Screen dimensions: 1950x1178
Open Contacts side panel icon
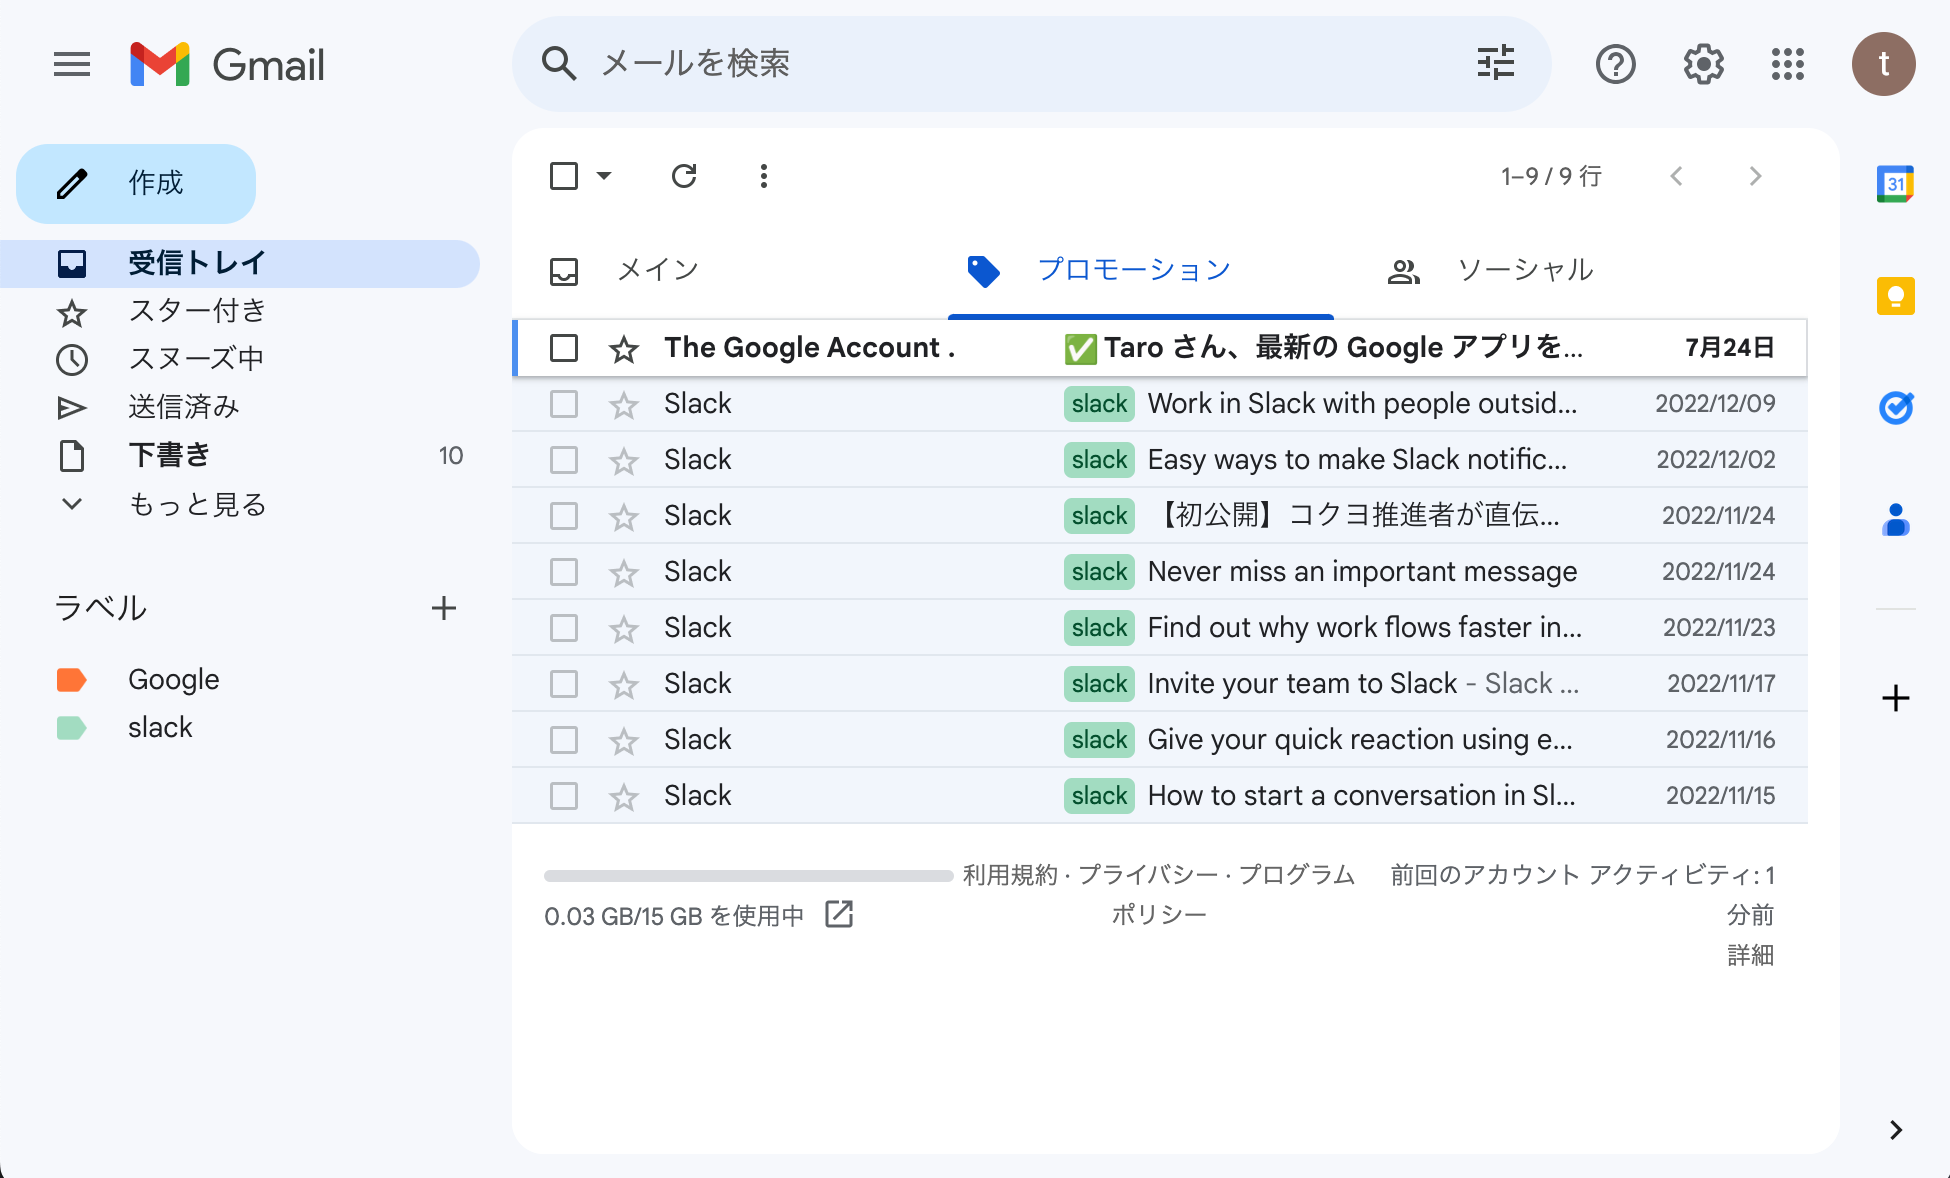(1895, 520)
